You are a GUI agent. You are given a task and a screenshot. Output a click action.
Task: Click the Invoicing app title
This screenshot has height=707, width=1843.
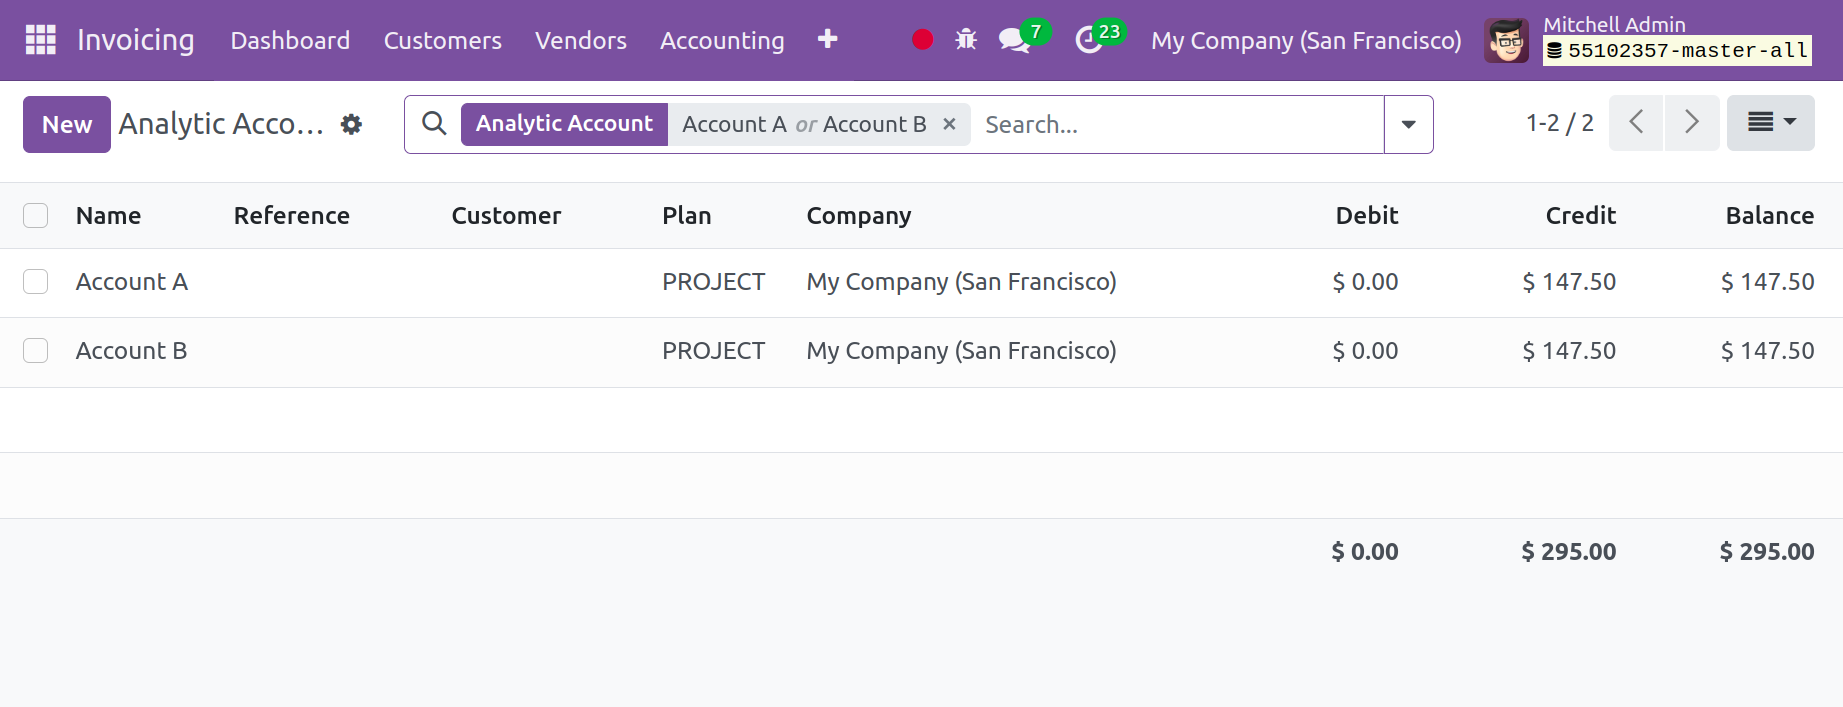(x=136, y=40)
